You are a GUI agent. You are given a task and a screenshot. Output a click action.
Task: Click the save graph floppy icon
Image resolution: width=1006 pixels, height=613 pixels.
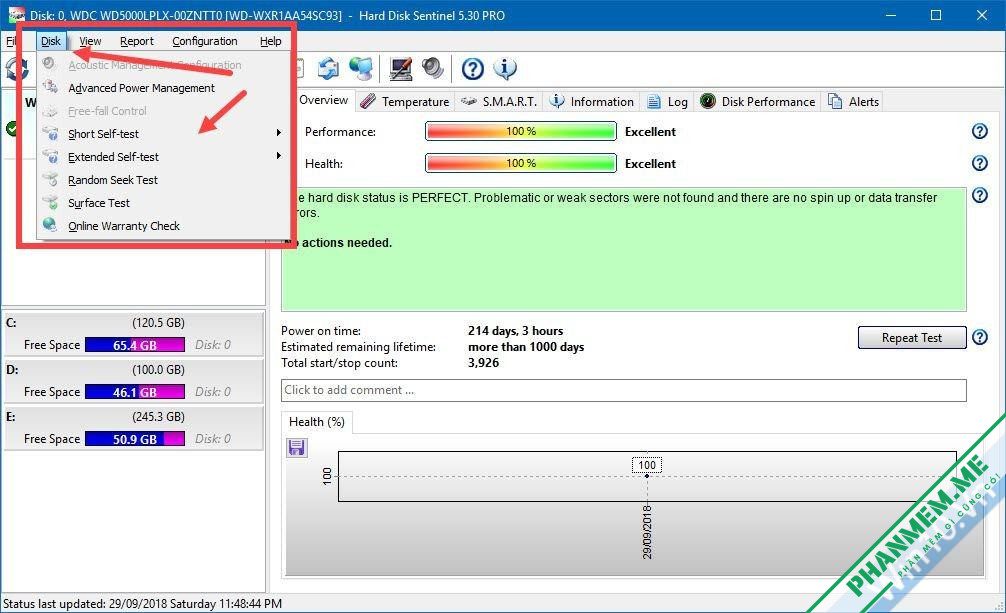(x=296, y=447)
